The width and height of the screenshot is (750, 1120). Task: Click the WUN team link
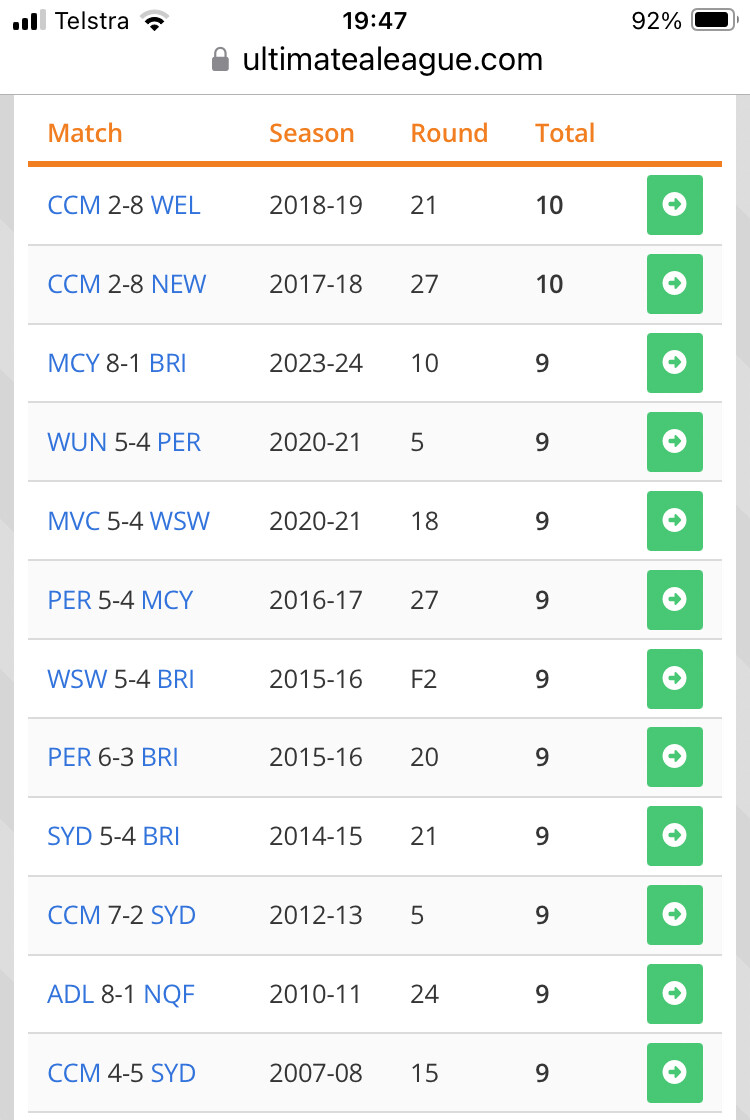coord(77,442)
